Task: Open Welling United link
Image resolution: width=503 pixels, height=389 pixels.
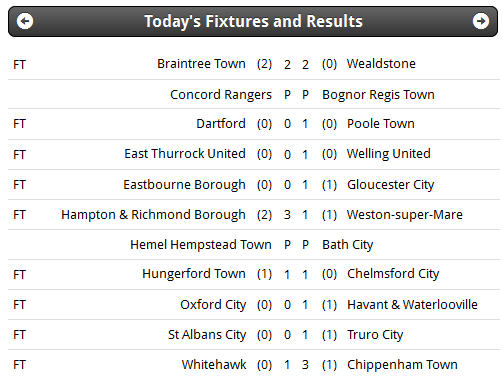Action: [389, 154]
